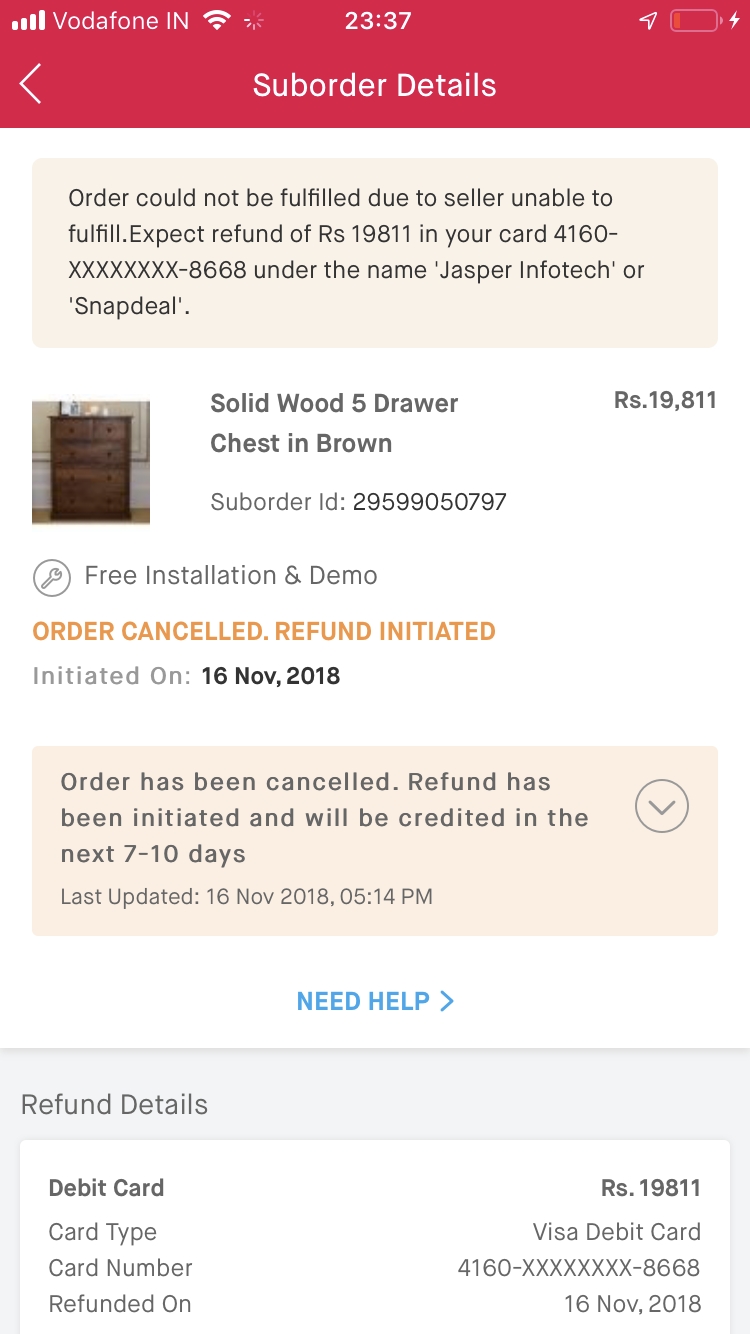Tap the network activity spinner icon

(x=255, y=21)
